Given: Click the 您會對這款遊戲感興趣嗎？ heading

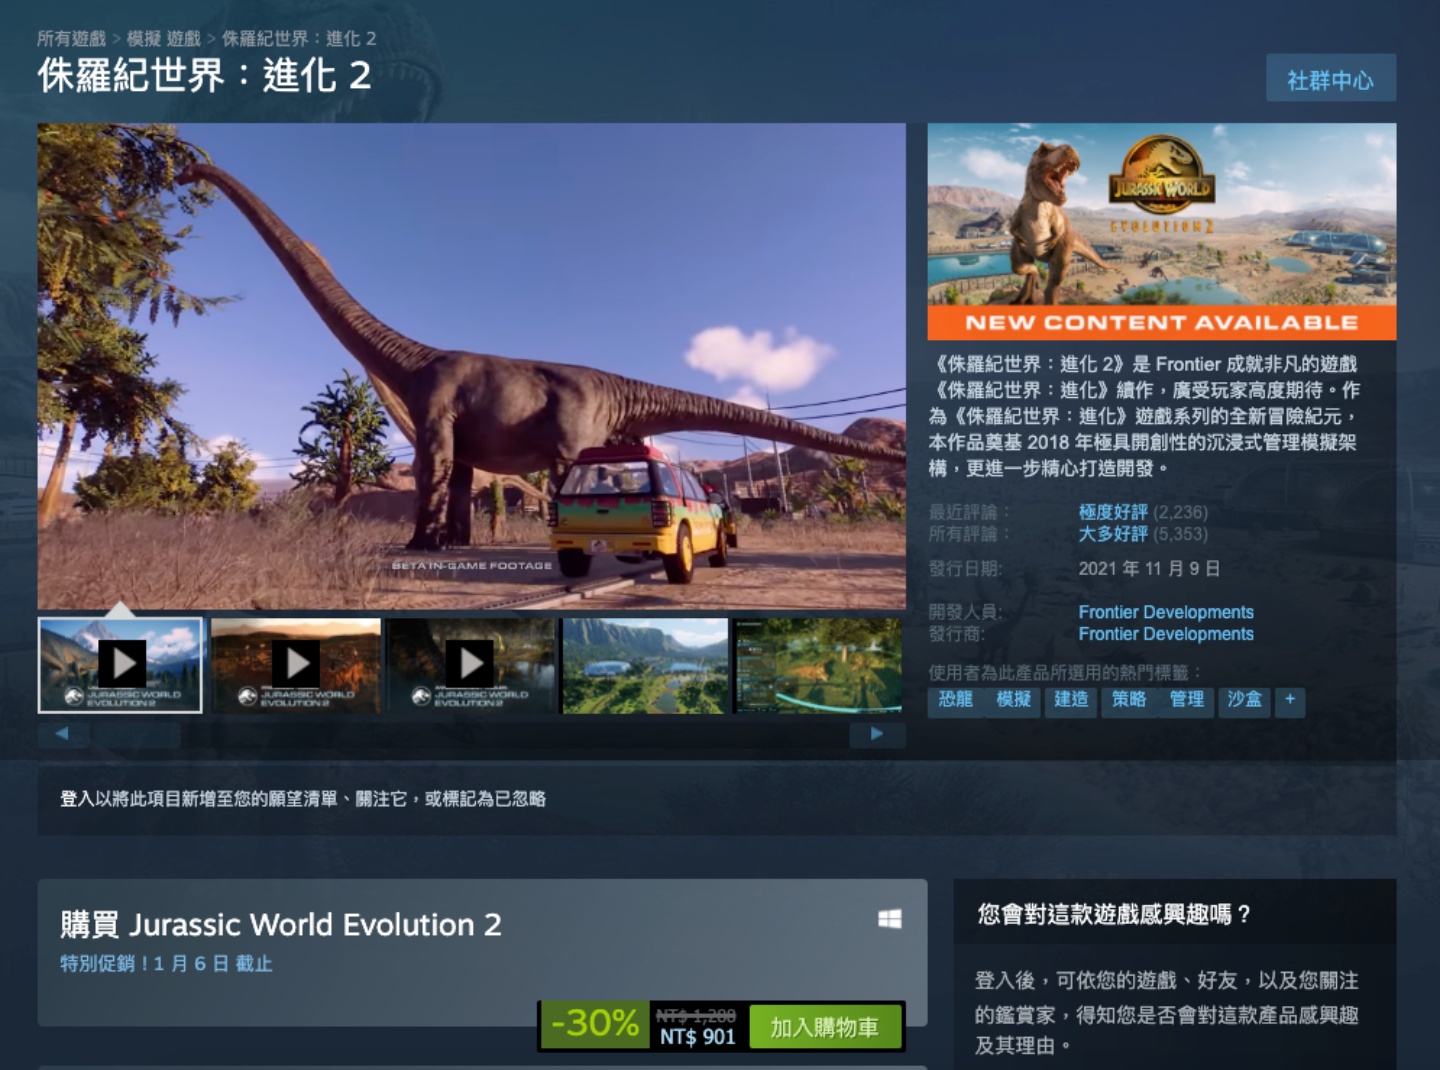Looking at the screenshot, I should tap(1114, 914).
